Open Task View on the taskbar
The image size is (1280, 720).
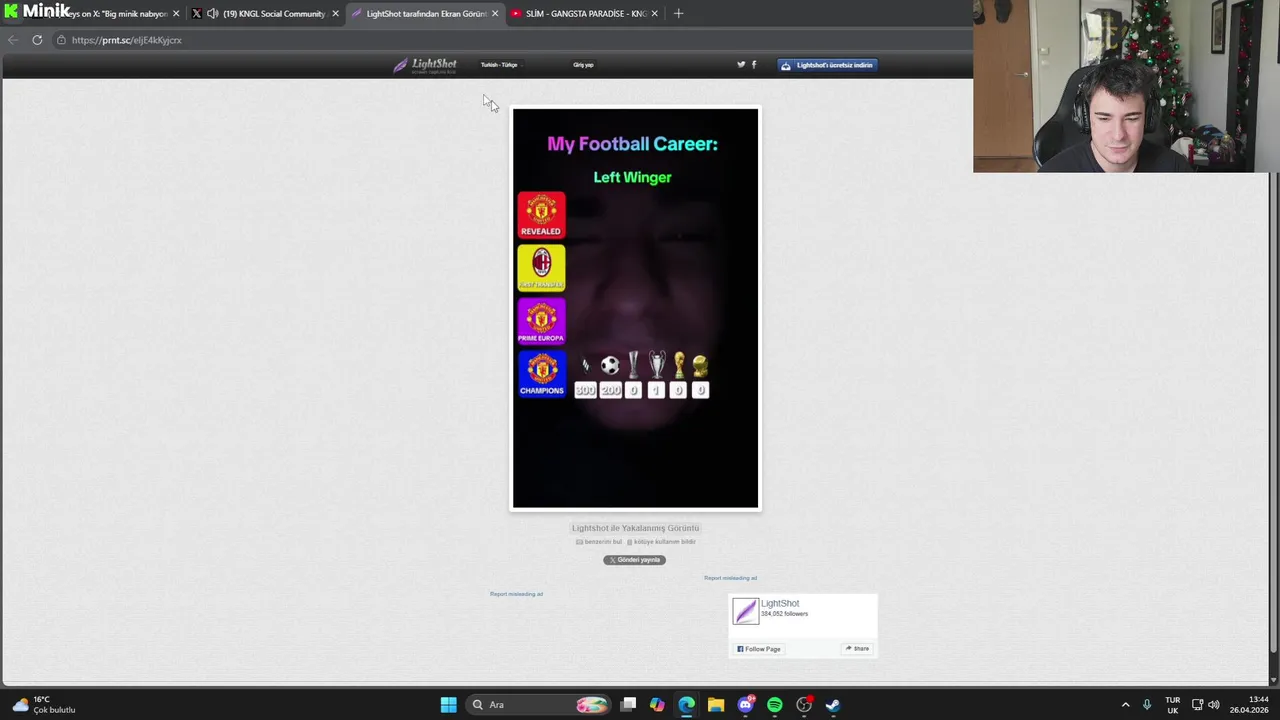(x=628, y=705)
